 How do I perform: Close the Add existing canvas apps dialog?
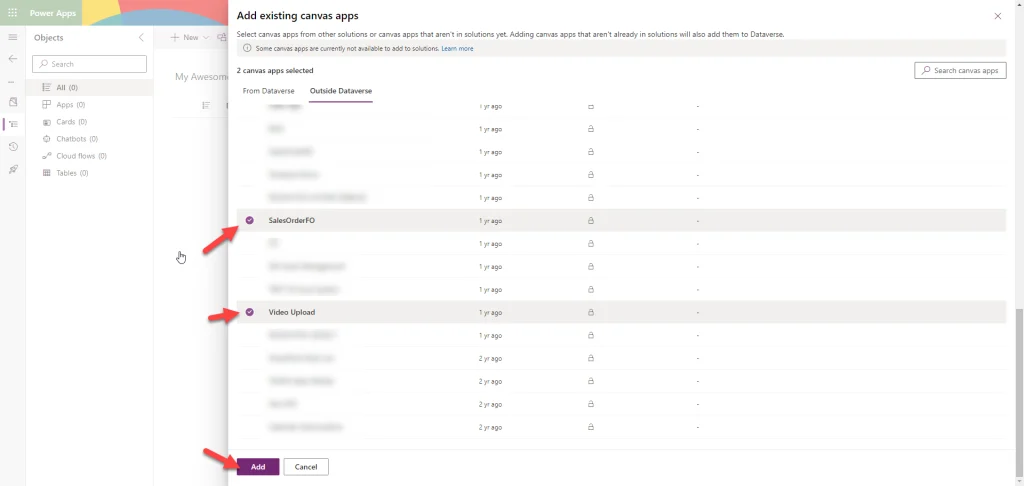[997, 16]
